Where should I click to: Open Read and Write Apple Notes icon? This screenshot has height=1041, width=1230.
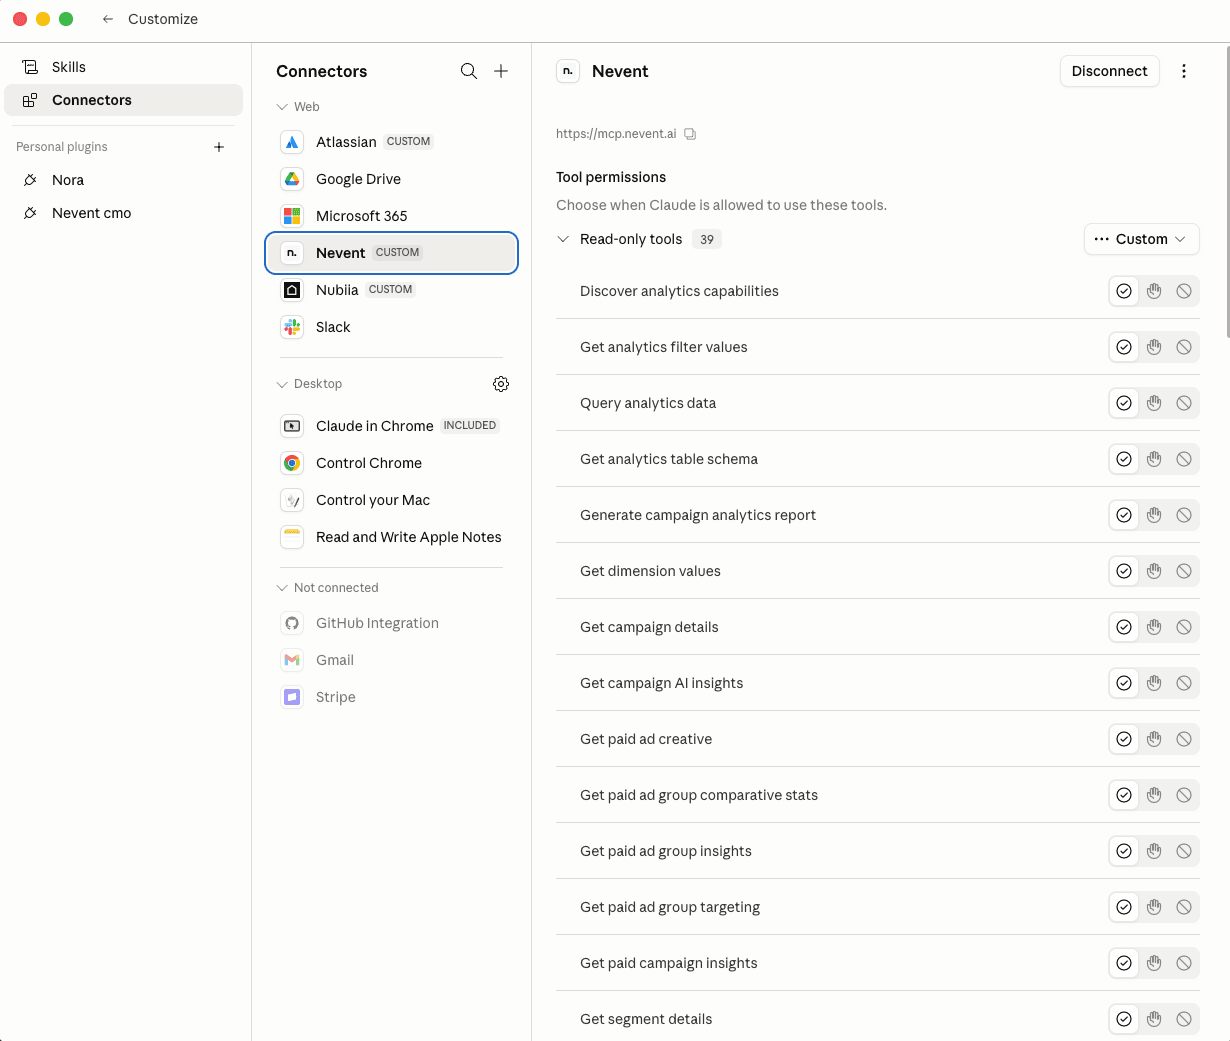[292, 537]
